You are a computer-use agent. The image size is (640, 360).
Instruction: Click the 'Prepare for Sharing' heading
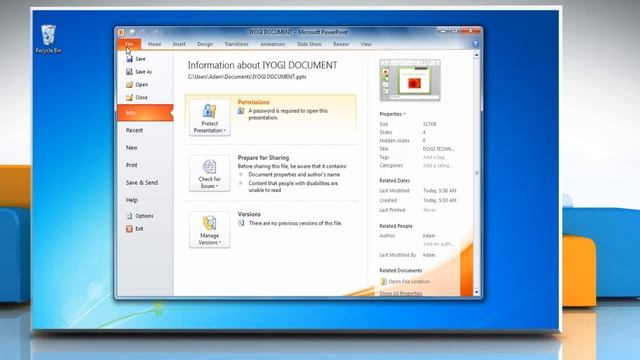click(x=263, y=158)
